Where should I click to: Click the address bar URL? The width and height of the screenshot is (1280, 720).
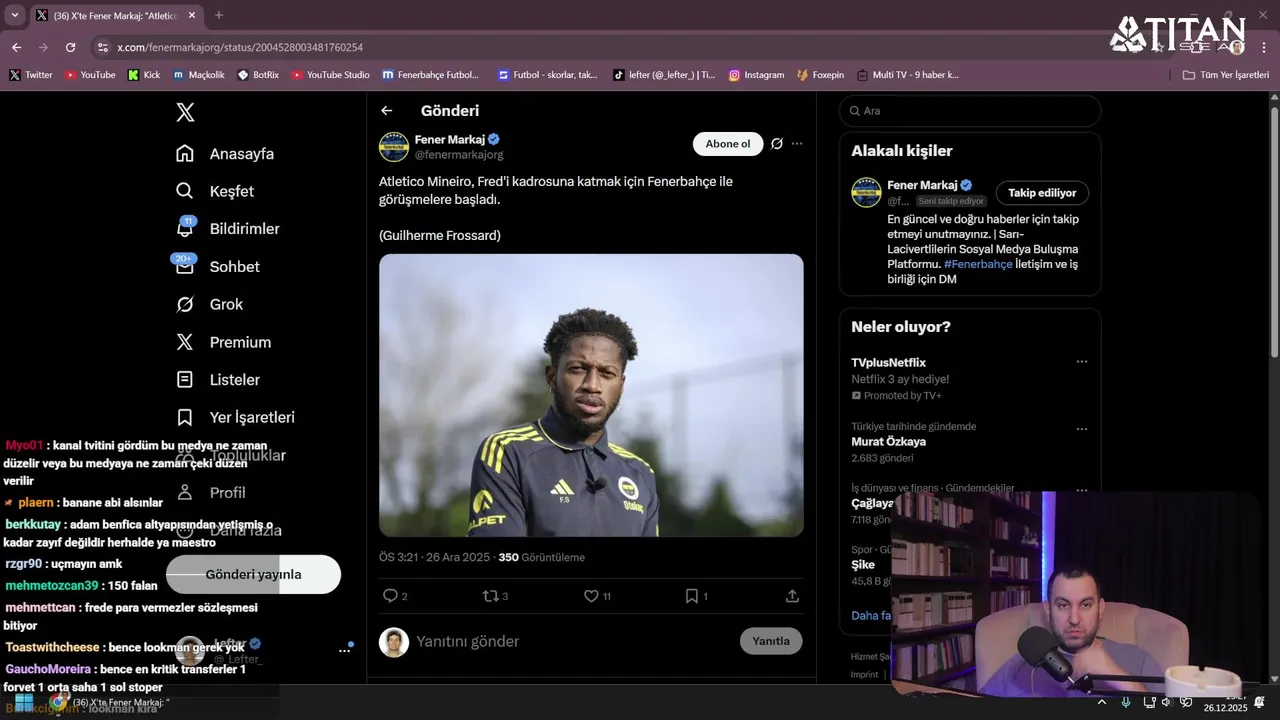[239, 47]
